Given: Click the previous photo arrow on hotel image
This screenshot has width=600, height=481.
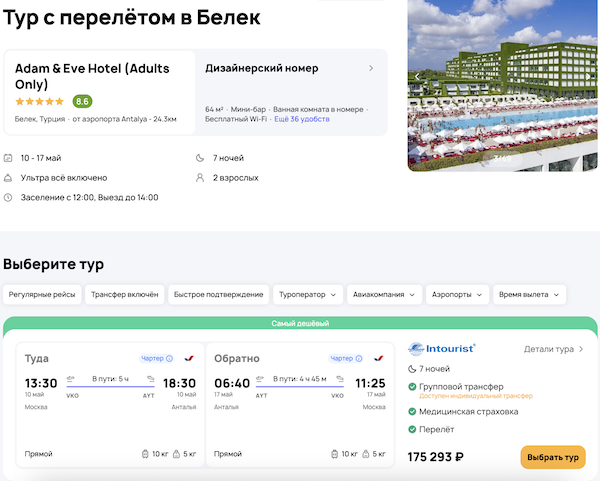Looking at the screenshot, I should click(417, 76).
